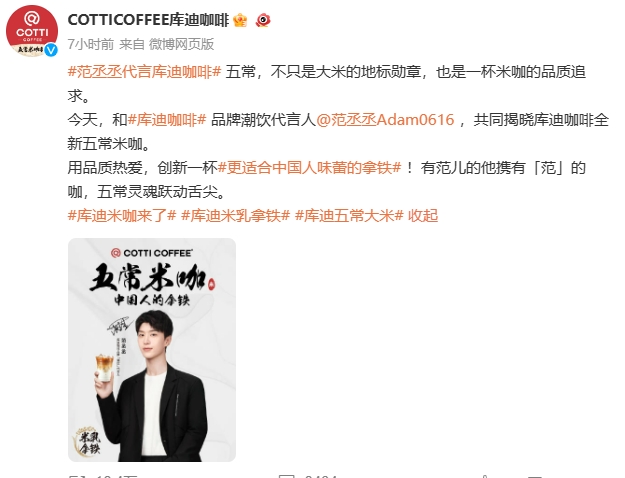This screenshot has height=478, width=625.
Task: Open the COTTICOFFEE库迪咖啡 account name
Action: (148, 20)
